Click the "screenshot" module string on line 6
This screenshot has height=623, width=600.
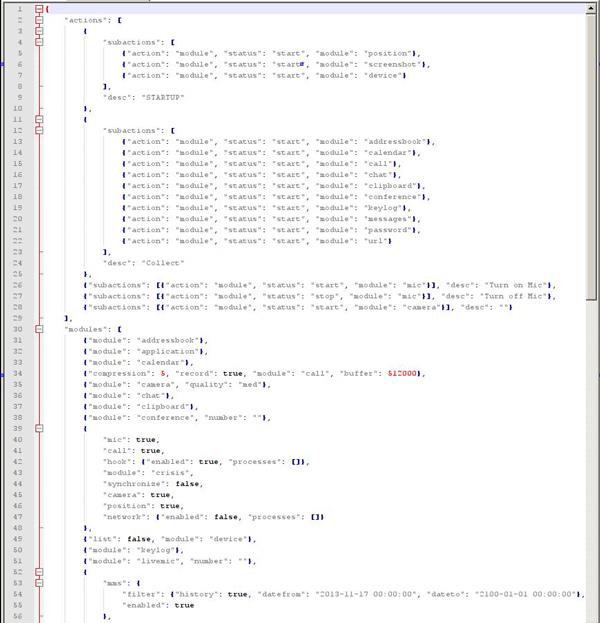pos(393,64)
